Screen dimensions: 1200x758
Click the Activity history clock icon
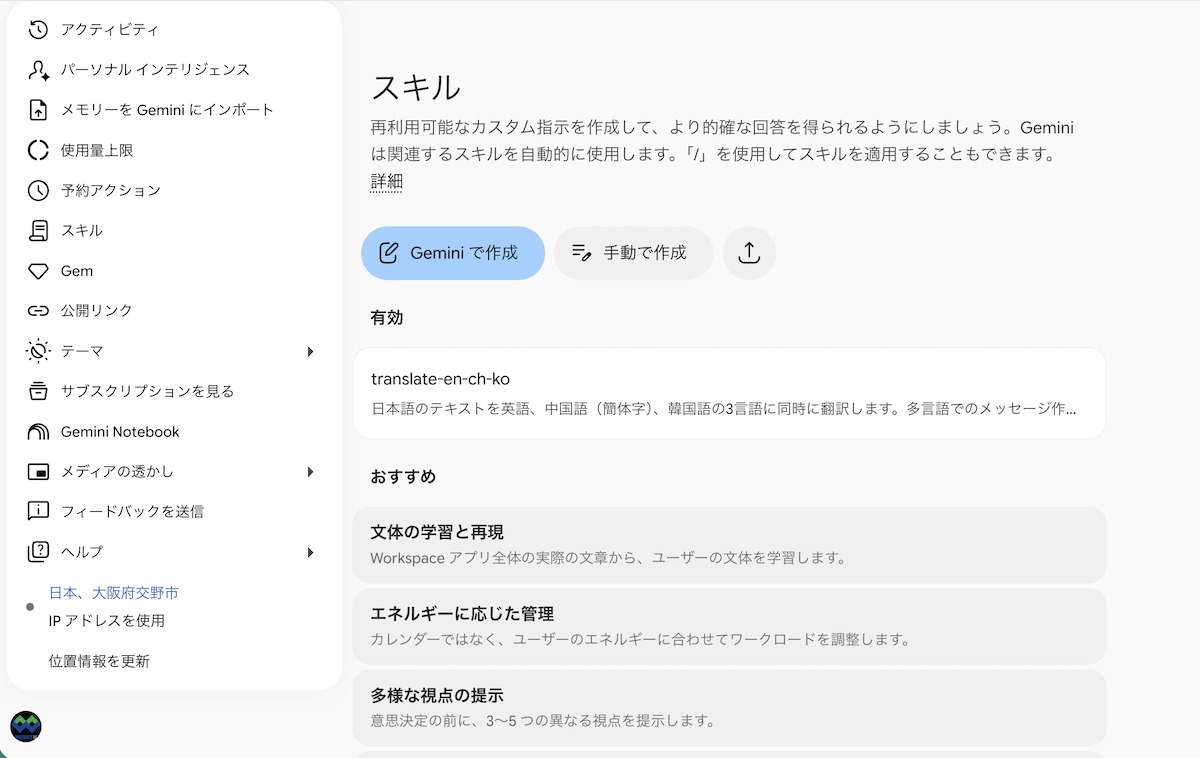pyautogui.click(x=38, y=30)
